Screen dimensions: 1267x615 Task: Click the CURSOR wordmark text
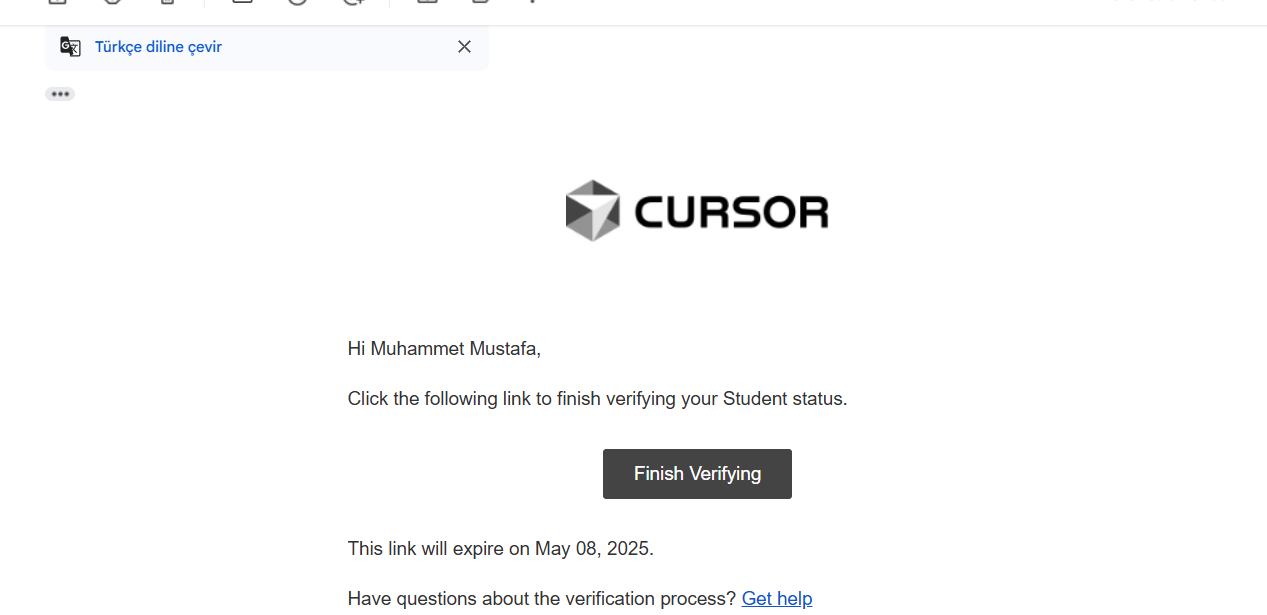(731, 212)
